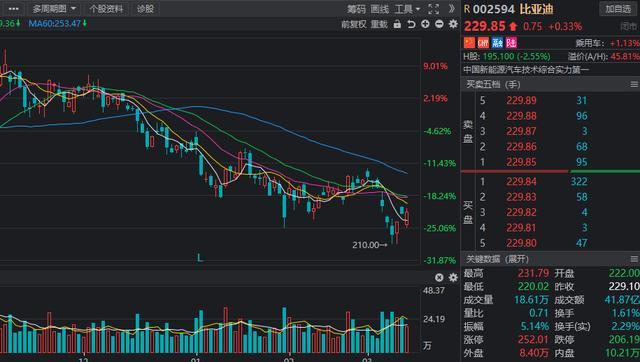Click the 加自选 add to watchlist button
The image size is (640, 362).
618,9
